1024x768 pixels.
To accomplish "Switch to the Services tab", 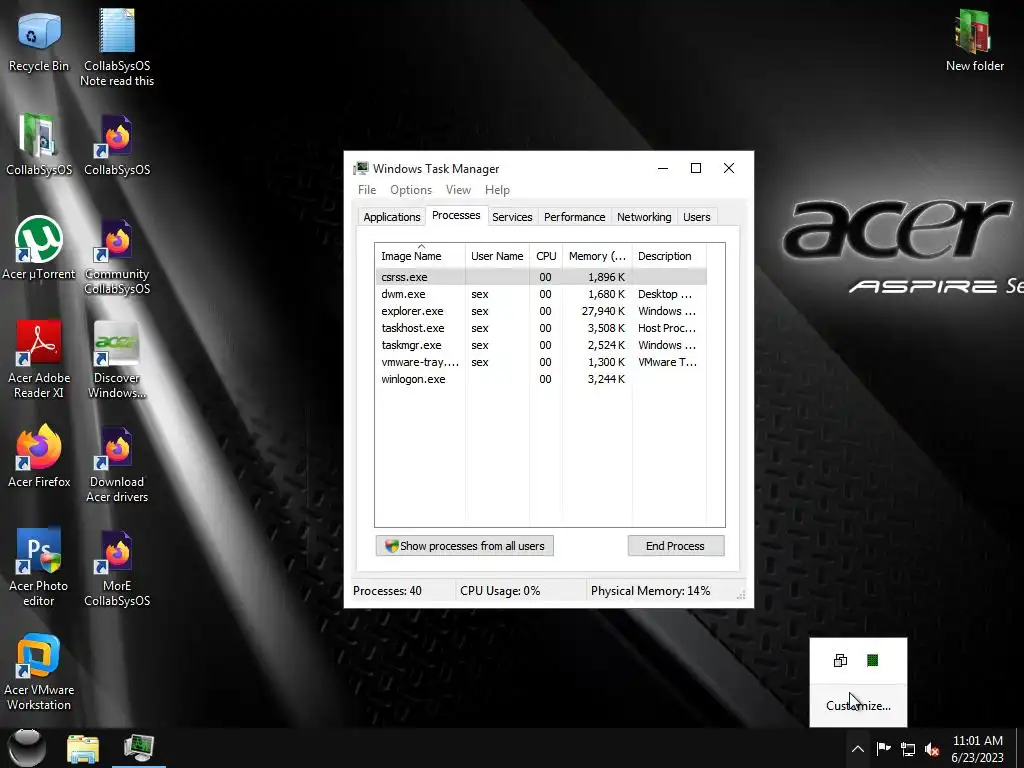I will coord(512,217).
